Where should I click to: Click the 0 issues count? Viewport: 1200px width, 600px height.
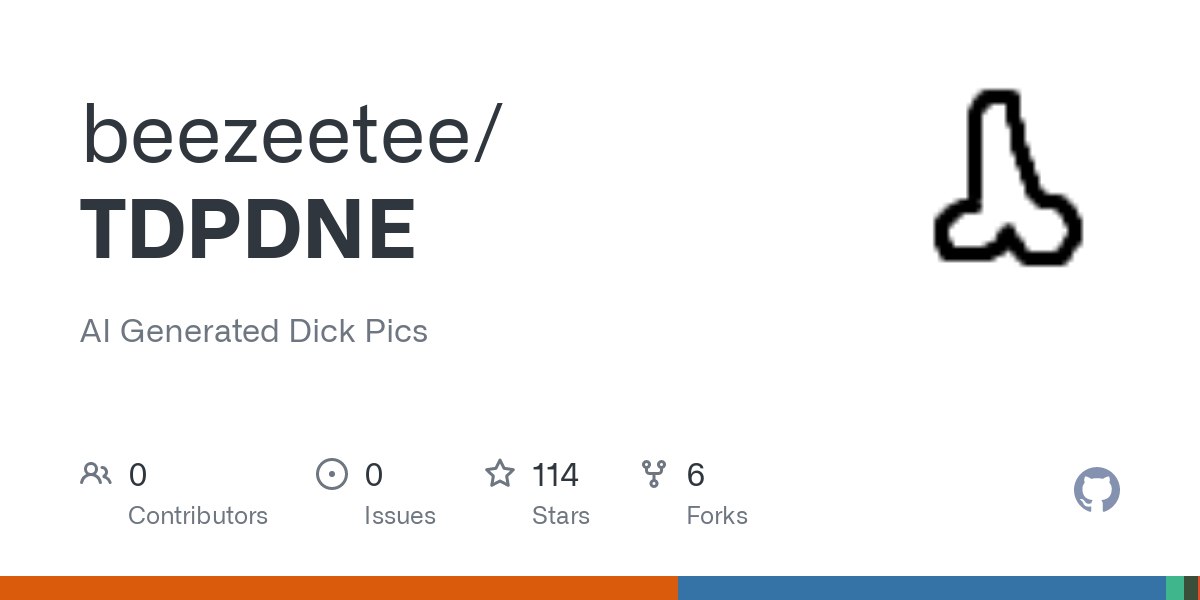coord(373,474)
